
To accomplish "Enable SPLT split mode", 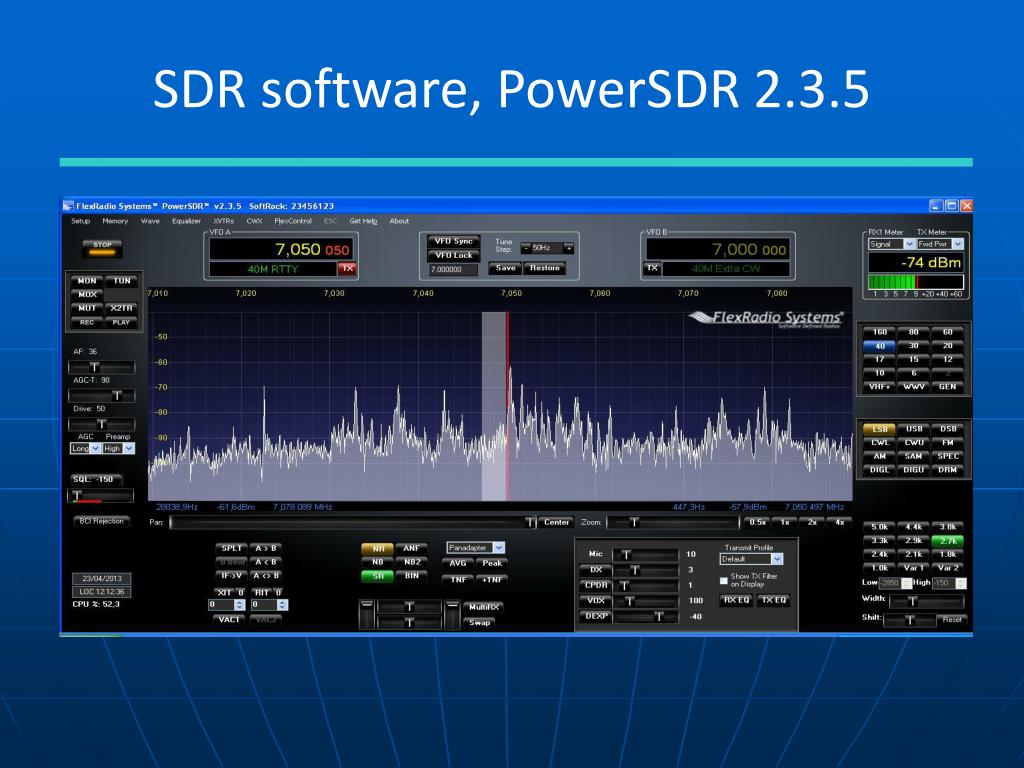I will pyautogui.click(x=232, y=549).
